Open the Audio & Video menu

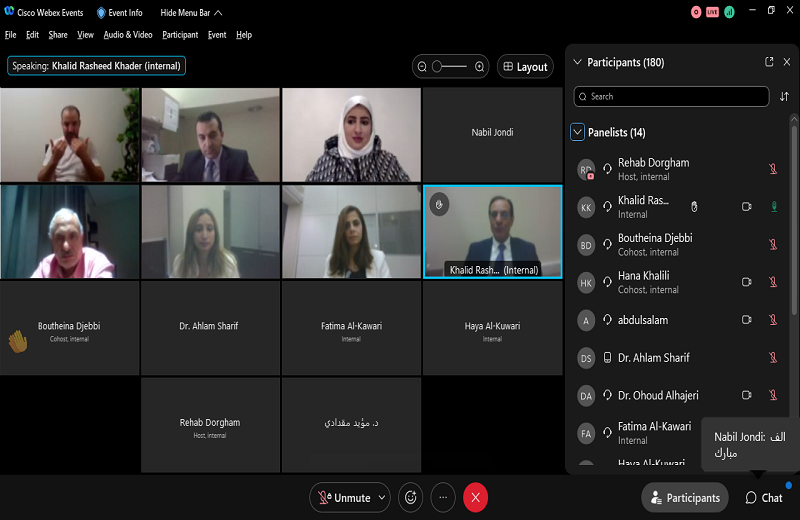(x=128, y=35)
